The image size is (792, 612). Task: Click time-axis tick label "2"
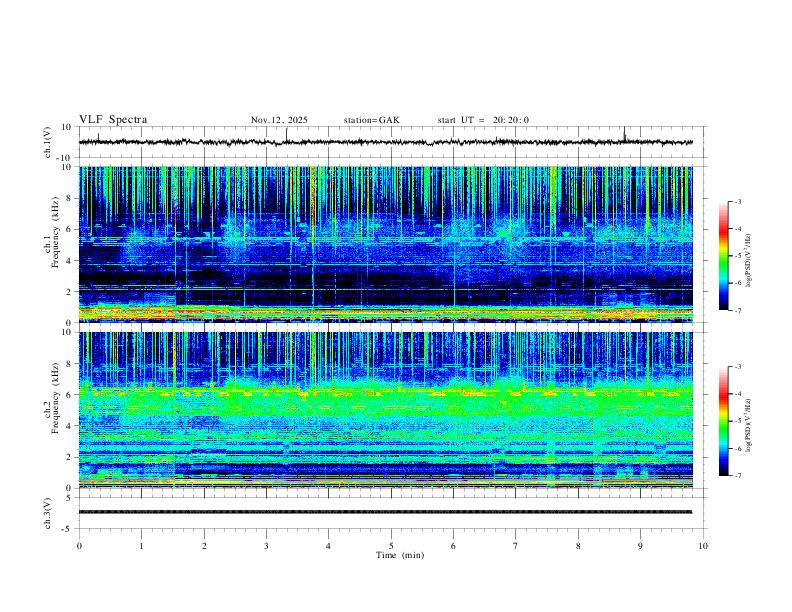point(204,546)
